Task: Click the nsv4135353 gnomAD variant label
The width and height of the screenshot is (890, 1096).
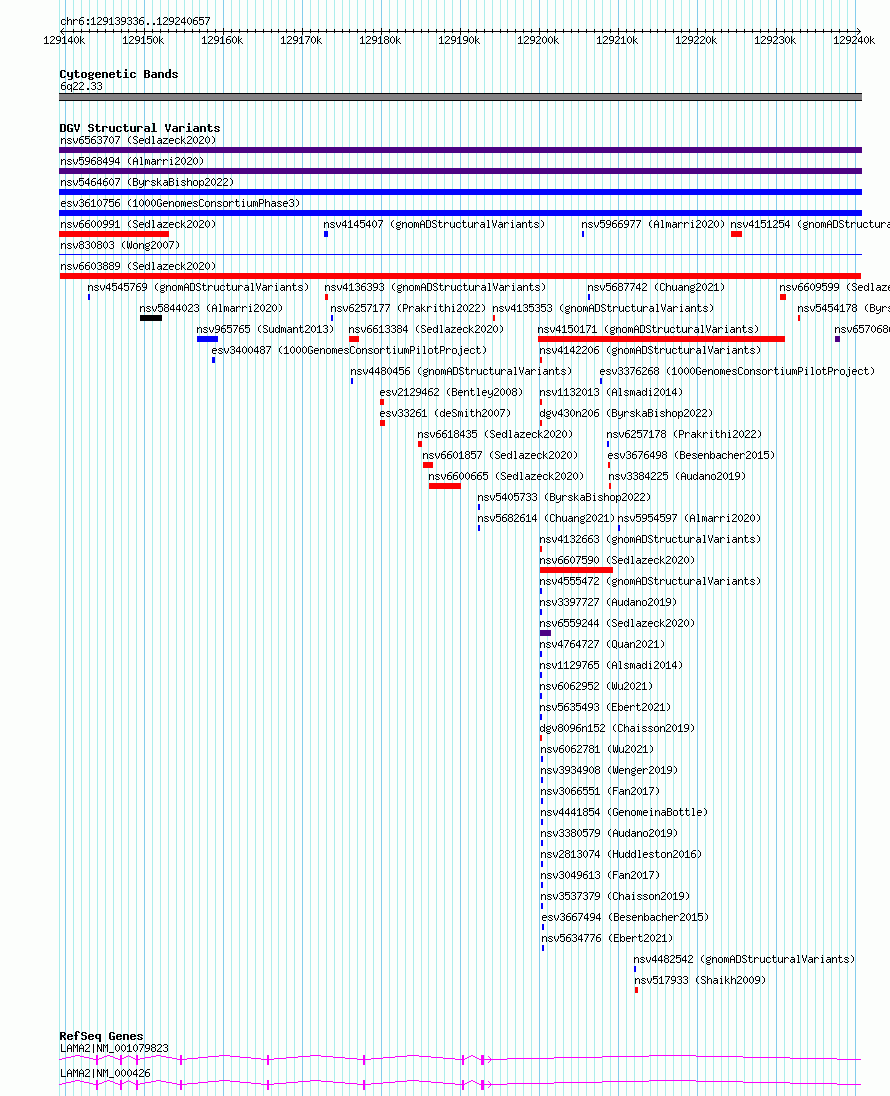Action: coord(603,308)
